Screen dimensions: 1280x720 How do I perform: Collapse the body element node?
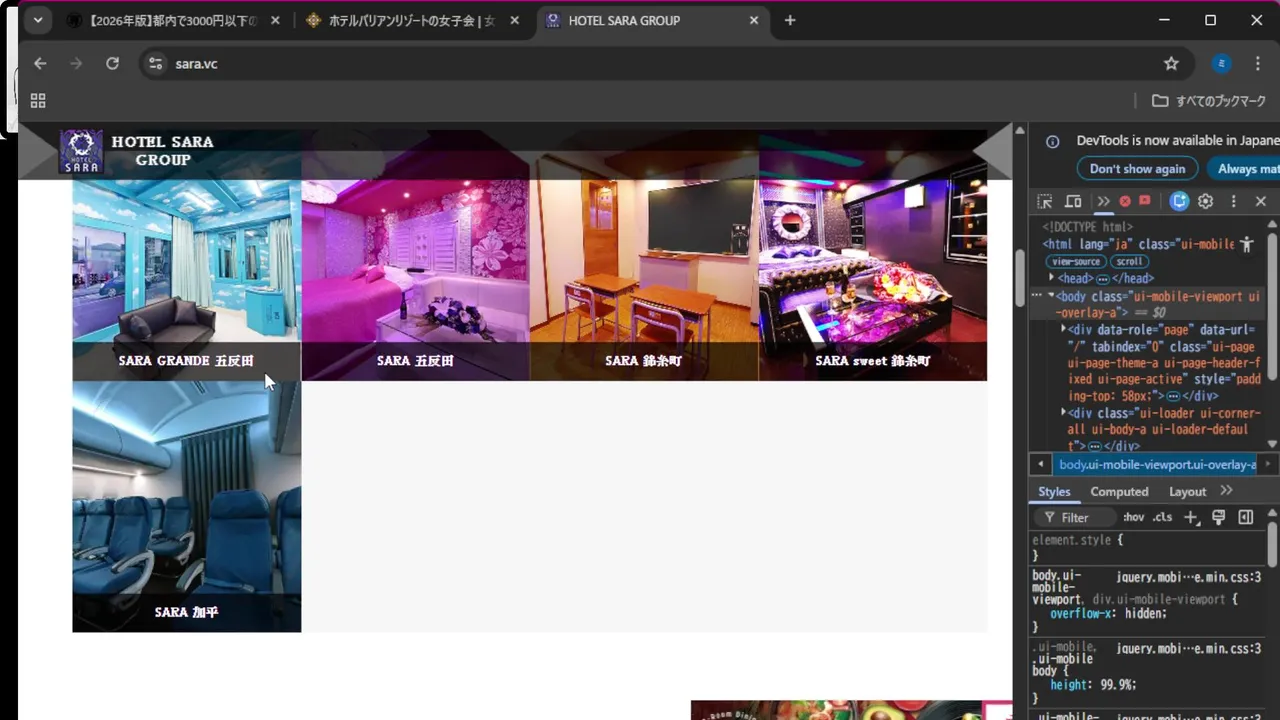tap(1051, 297)
